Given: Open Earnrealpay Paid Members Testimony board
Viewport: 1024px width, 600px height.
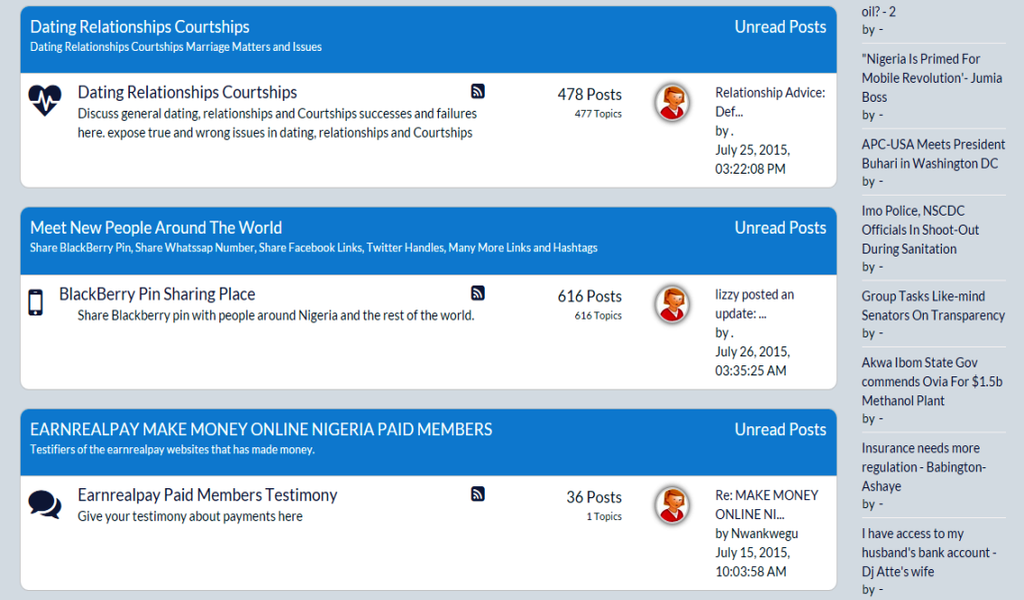Looking at the screenshot, I should [x=207, y=495].
